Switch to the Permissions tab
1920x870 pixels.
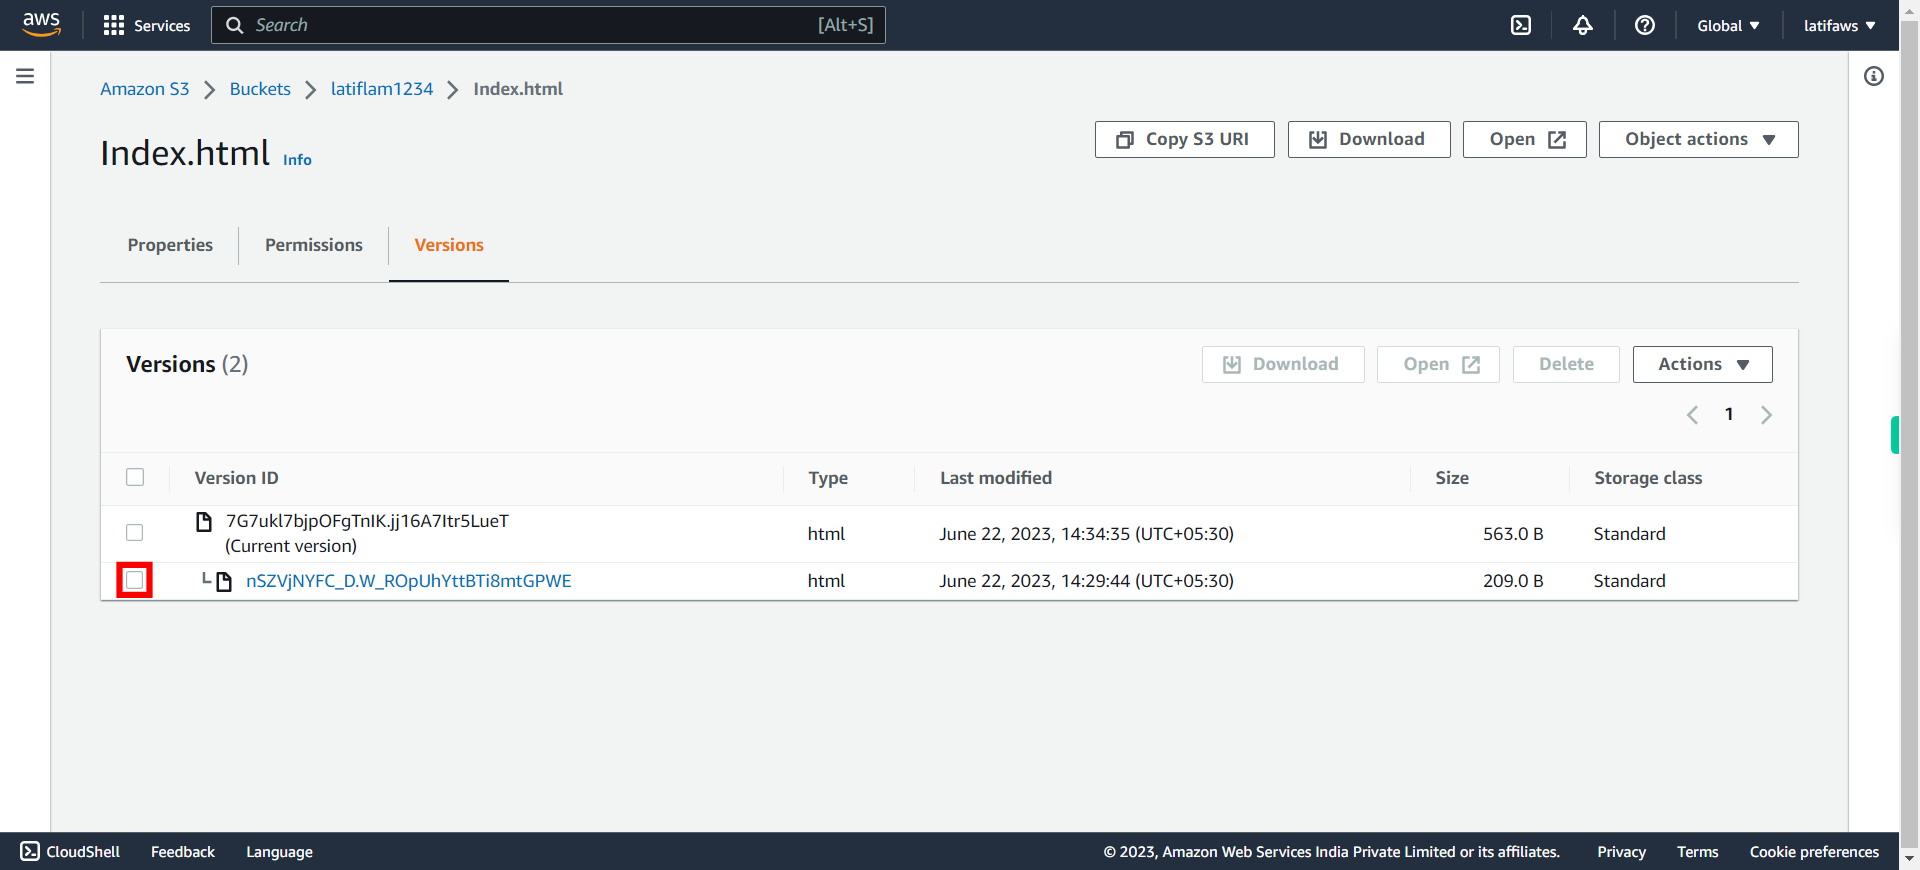pyautogui.click(x=314, y=245)
